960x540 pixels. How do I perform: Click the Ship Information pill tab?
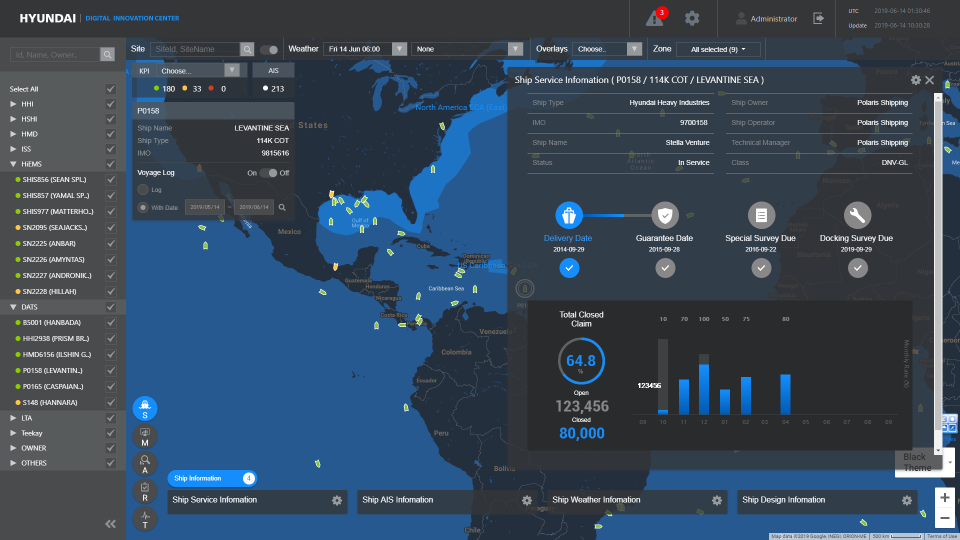tap(212, 478)
